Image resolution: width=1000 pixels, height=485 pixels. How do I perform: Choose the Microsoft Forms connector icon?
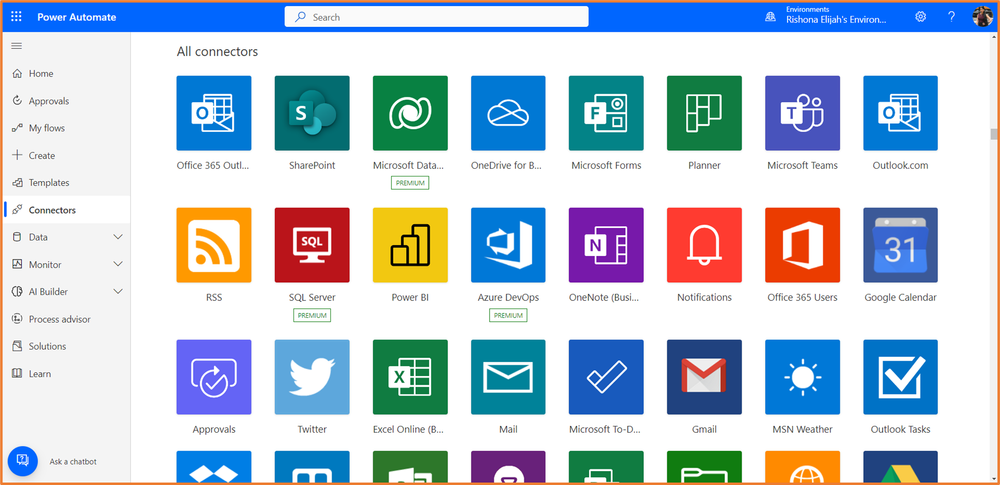(606, 113)
